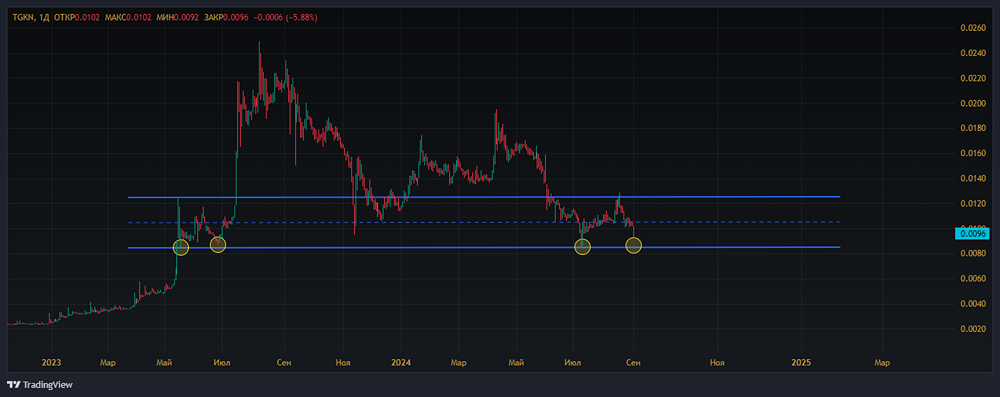Click the 0.0060 price axis label
This screenshot has width=1000, height=397.
coord(973,279)
